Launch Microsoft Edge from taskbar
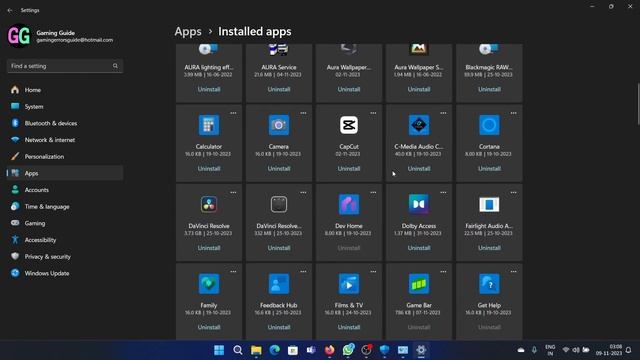Image resolution: width=640 pixels, height=360 pixels. coord(274,350)
